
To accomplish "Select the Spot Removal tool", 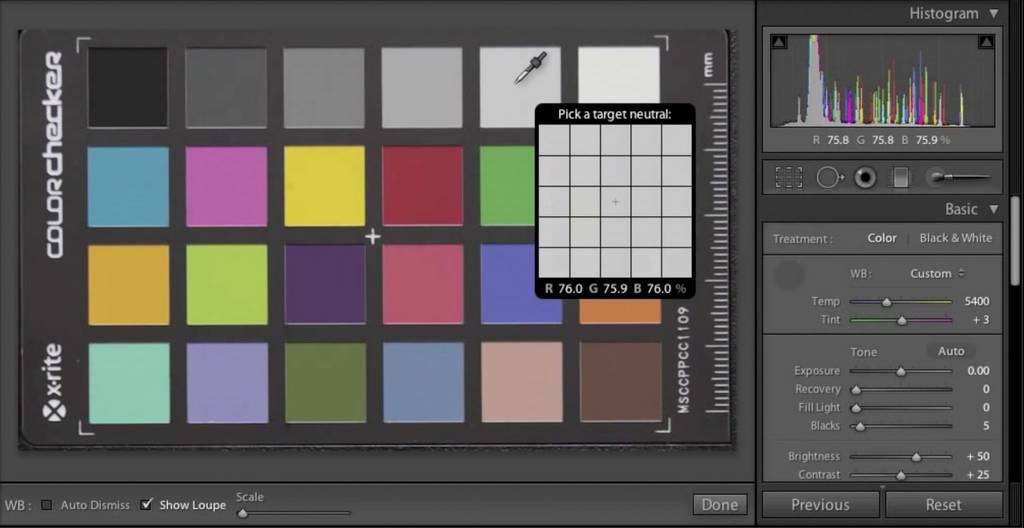I will point(830,178).
